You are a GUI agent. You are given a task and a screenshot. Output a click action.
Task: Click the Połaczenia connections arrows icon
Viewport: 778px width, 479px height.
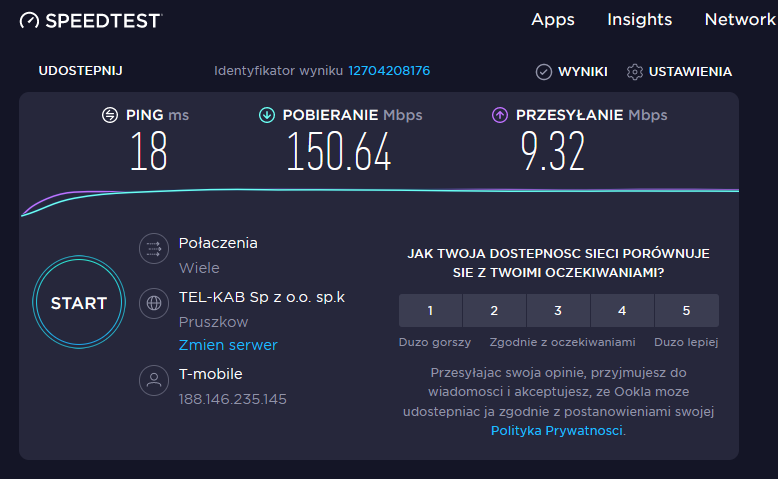click(154, 248)
